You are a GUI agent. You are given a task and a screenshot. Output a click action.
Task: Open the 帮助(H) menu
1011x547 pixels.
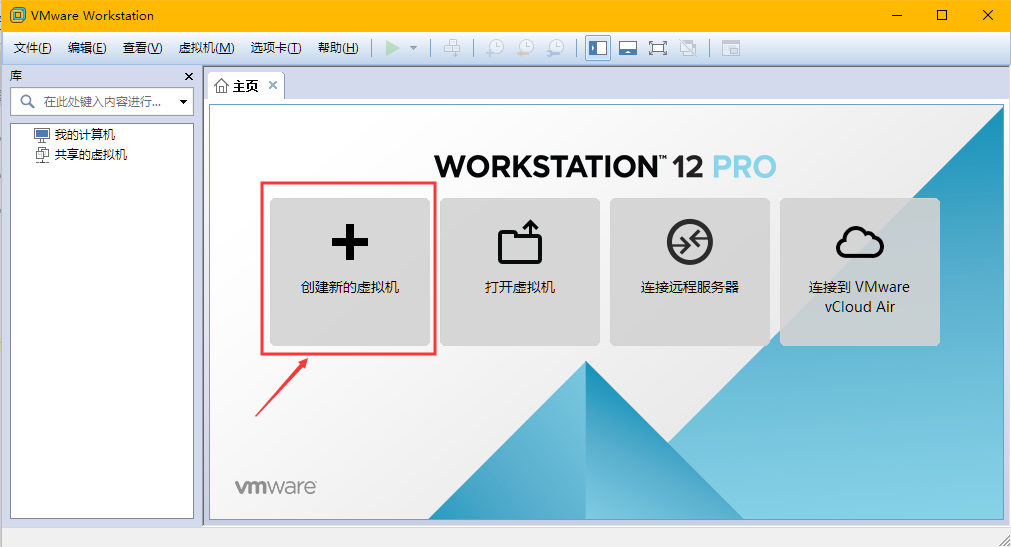point(338,48)
